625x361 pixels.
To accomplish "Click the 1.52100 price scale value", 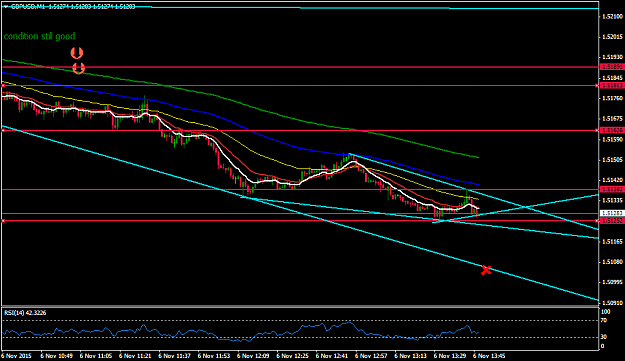I will pos(613,16).
